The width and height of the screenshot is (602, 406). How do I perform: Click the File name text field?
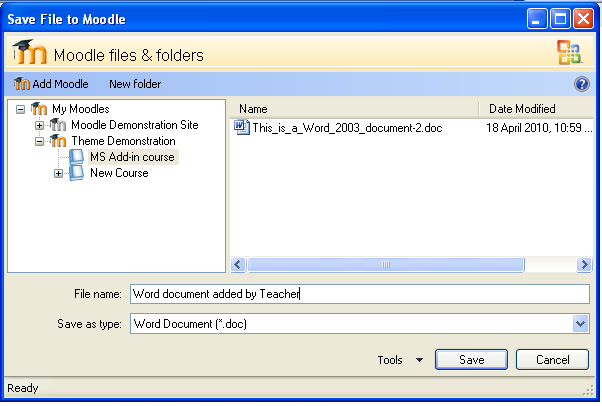click(x=360, y=294)
